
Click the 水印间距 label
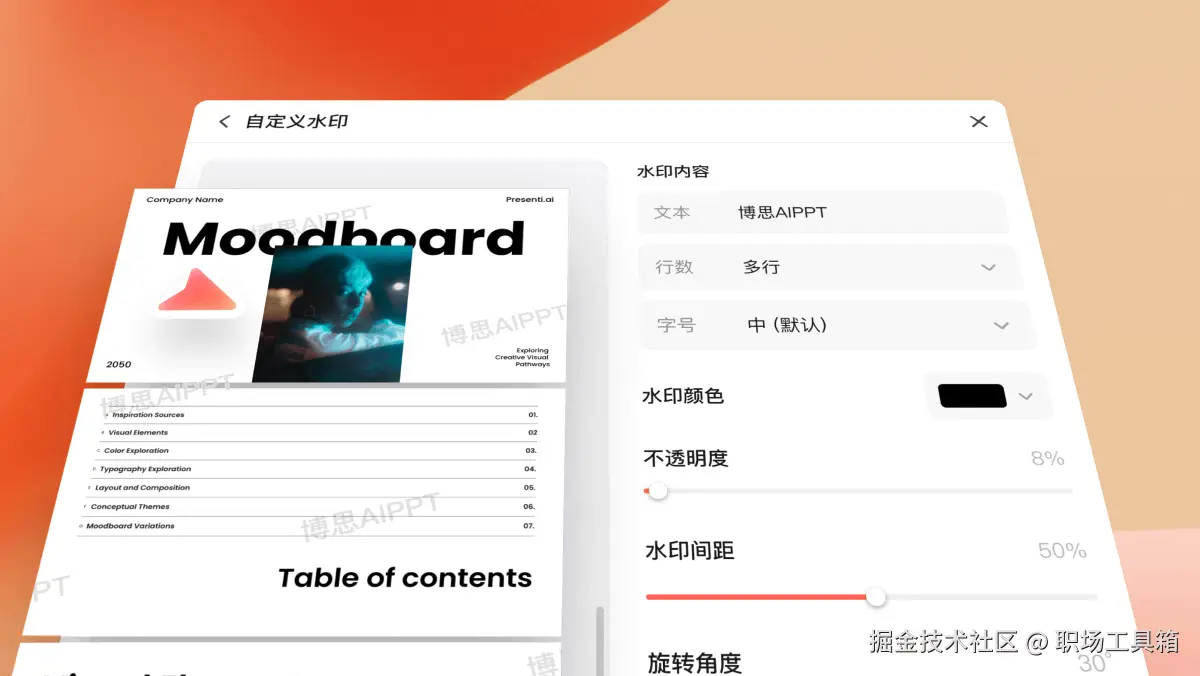pyautogui.click(x=690, y=551)
